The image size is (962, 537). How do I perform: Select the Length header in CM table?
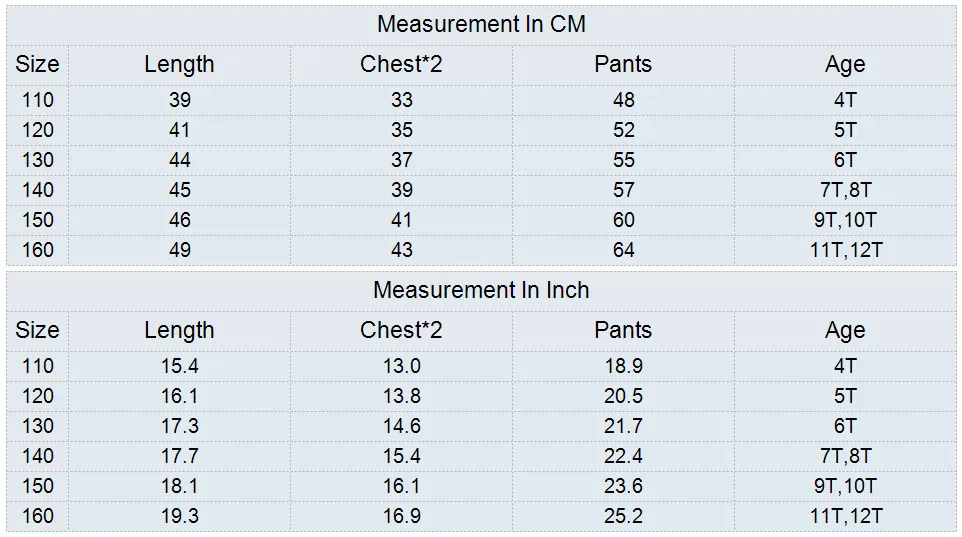pos(179,64)
